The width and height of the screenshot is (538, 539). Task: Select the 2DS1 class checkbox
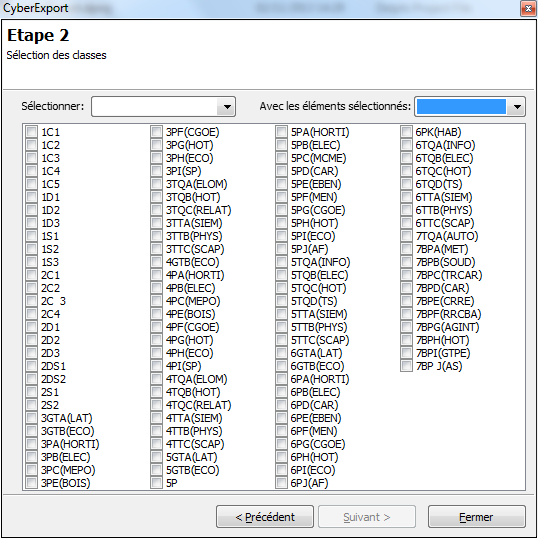tap(32, 366)
